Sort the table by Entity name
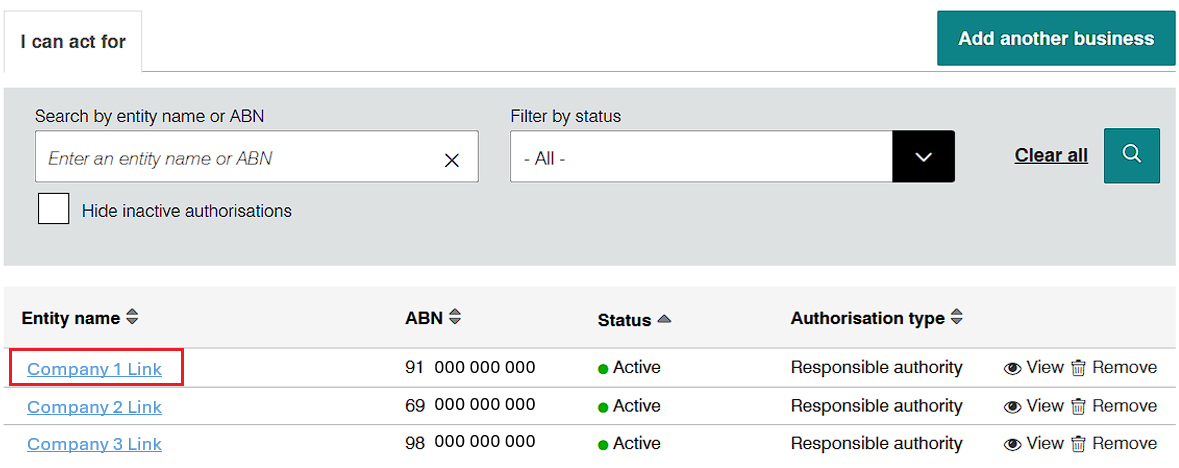This screenshot has width=1179, height=468. (132, 318)
